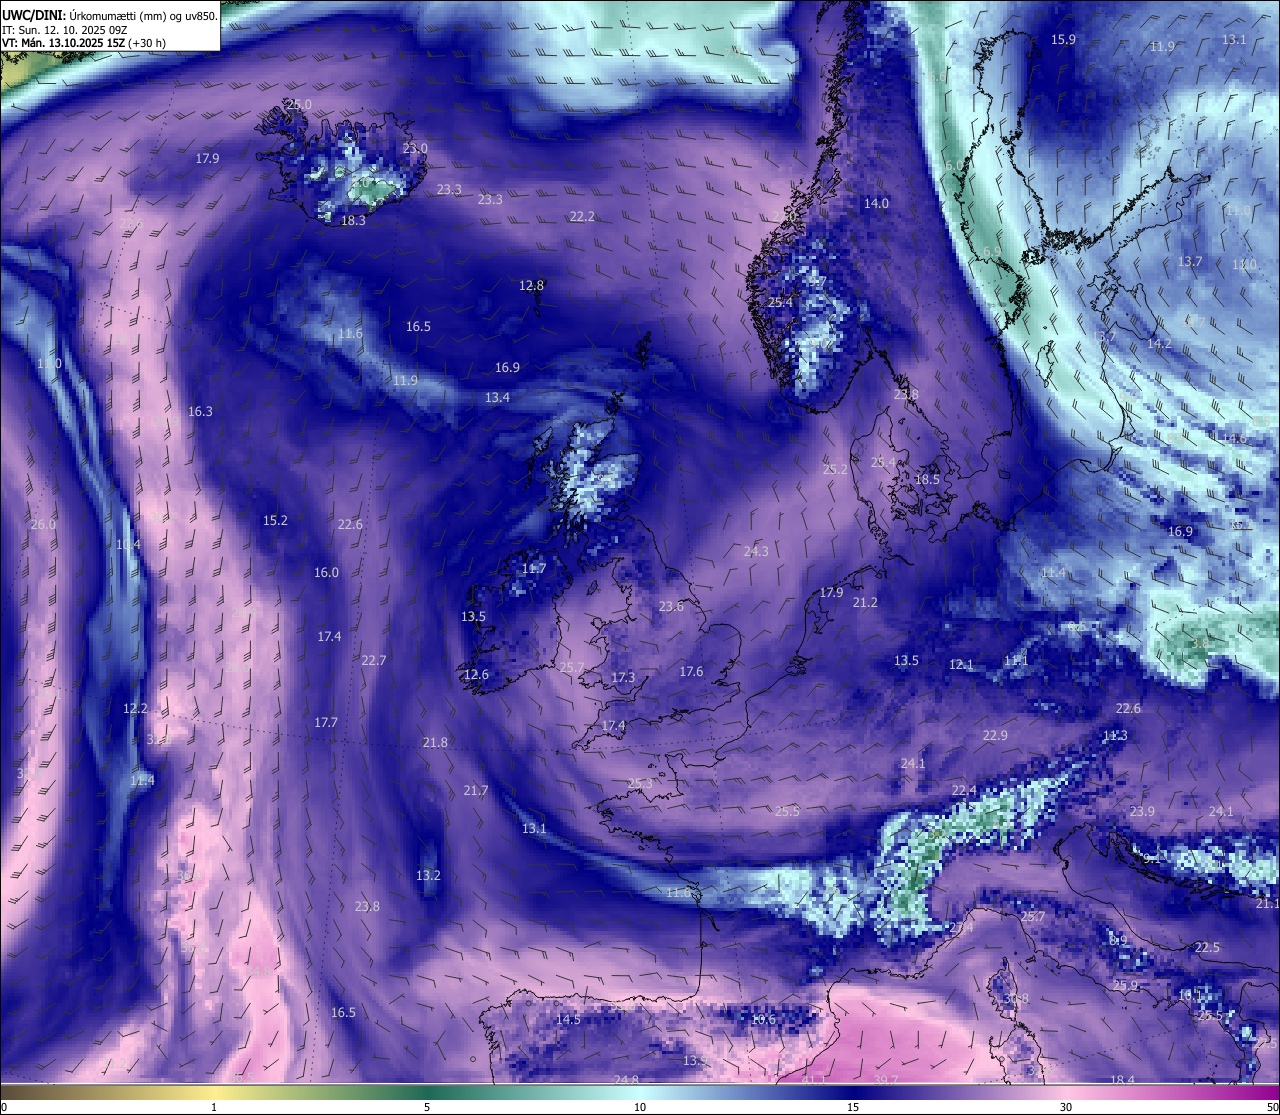Select the 12.2 value label
The height and width of the screenshot is (1115, 1280).
point(135,708)
